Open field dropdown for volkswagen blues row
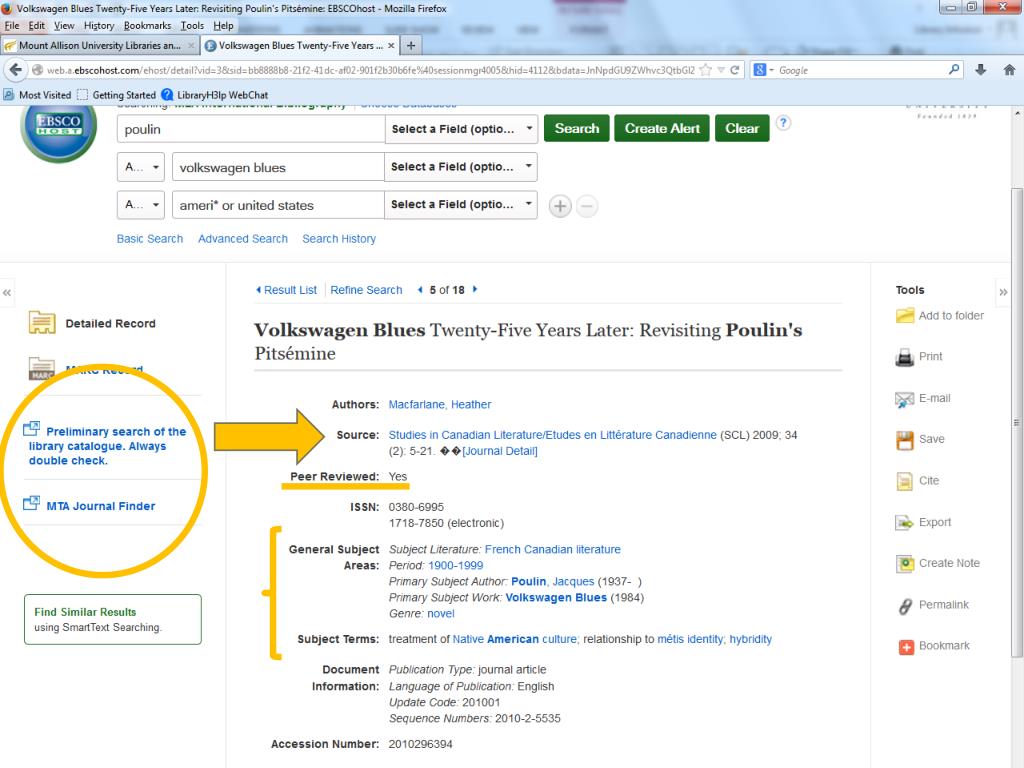Image resolution: width=1024 pixels, height=768 pixels. 461,167
